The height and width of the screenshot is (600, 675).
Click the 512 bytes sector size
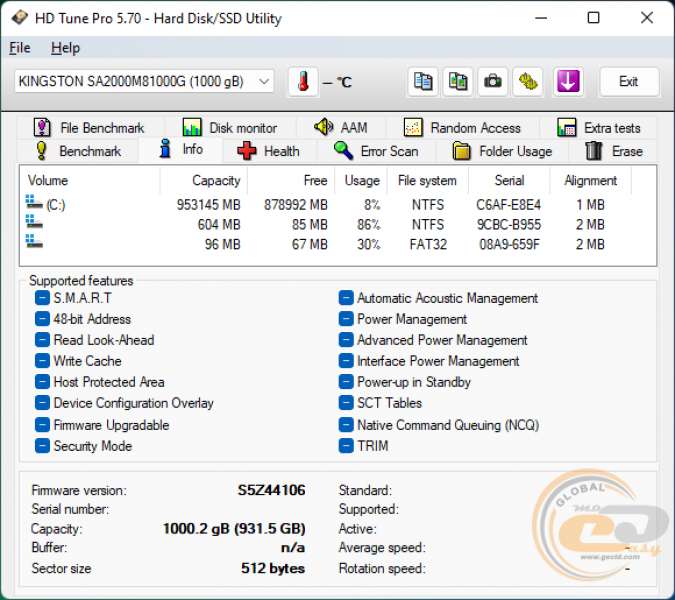[273, 568]
